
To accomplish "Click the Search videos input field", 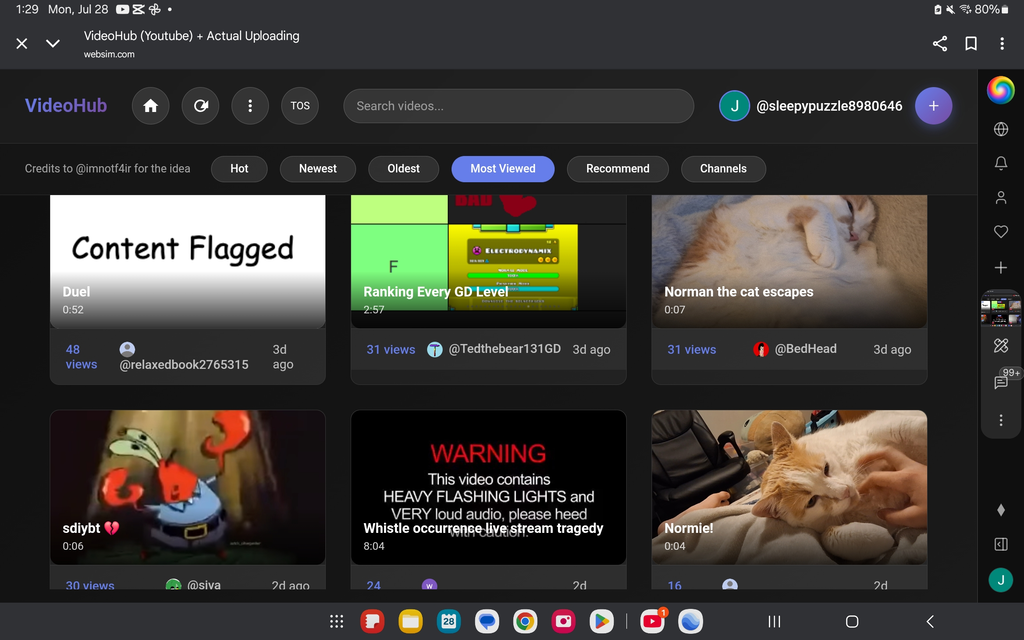I will point(519,106).
